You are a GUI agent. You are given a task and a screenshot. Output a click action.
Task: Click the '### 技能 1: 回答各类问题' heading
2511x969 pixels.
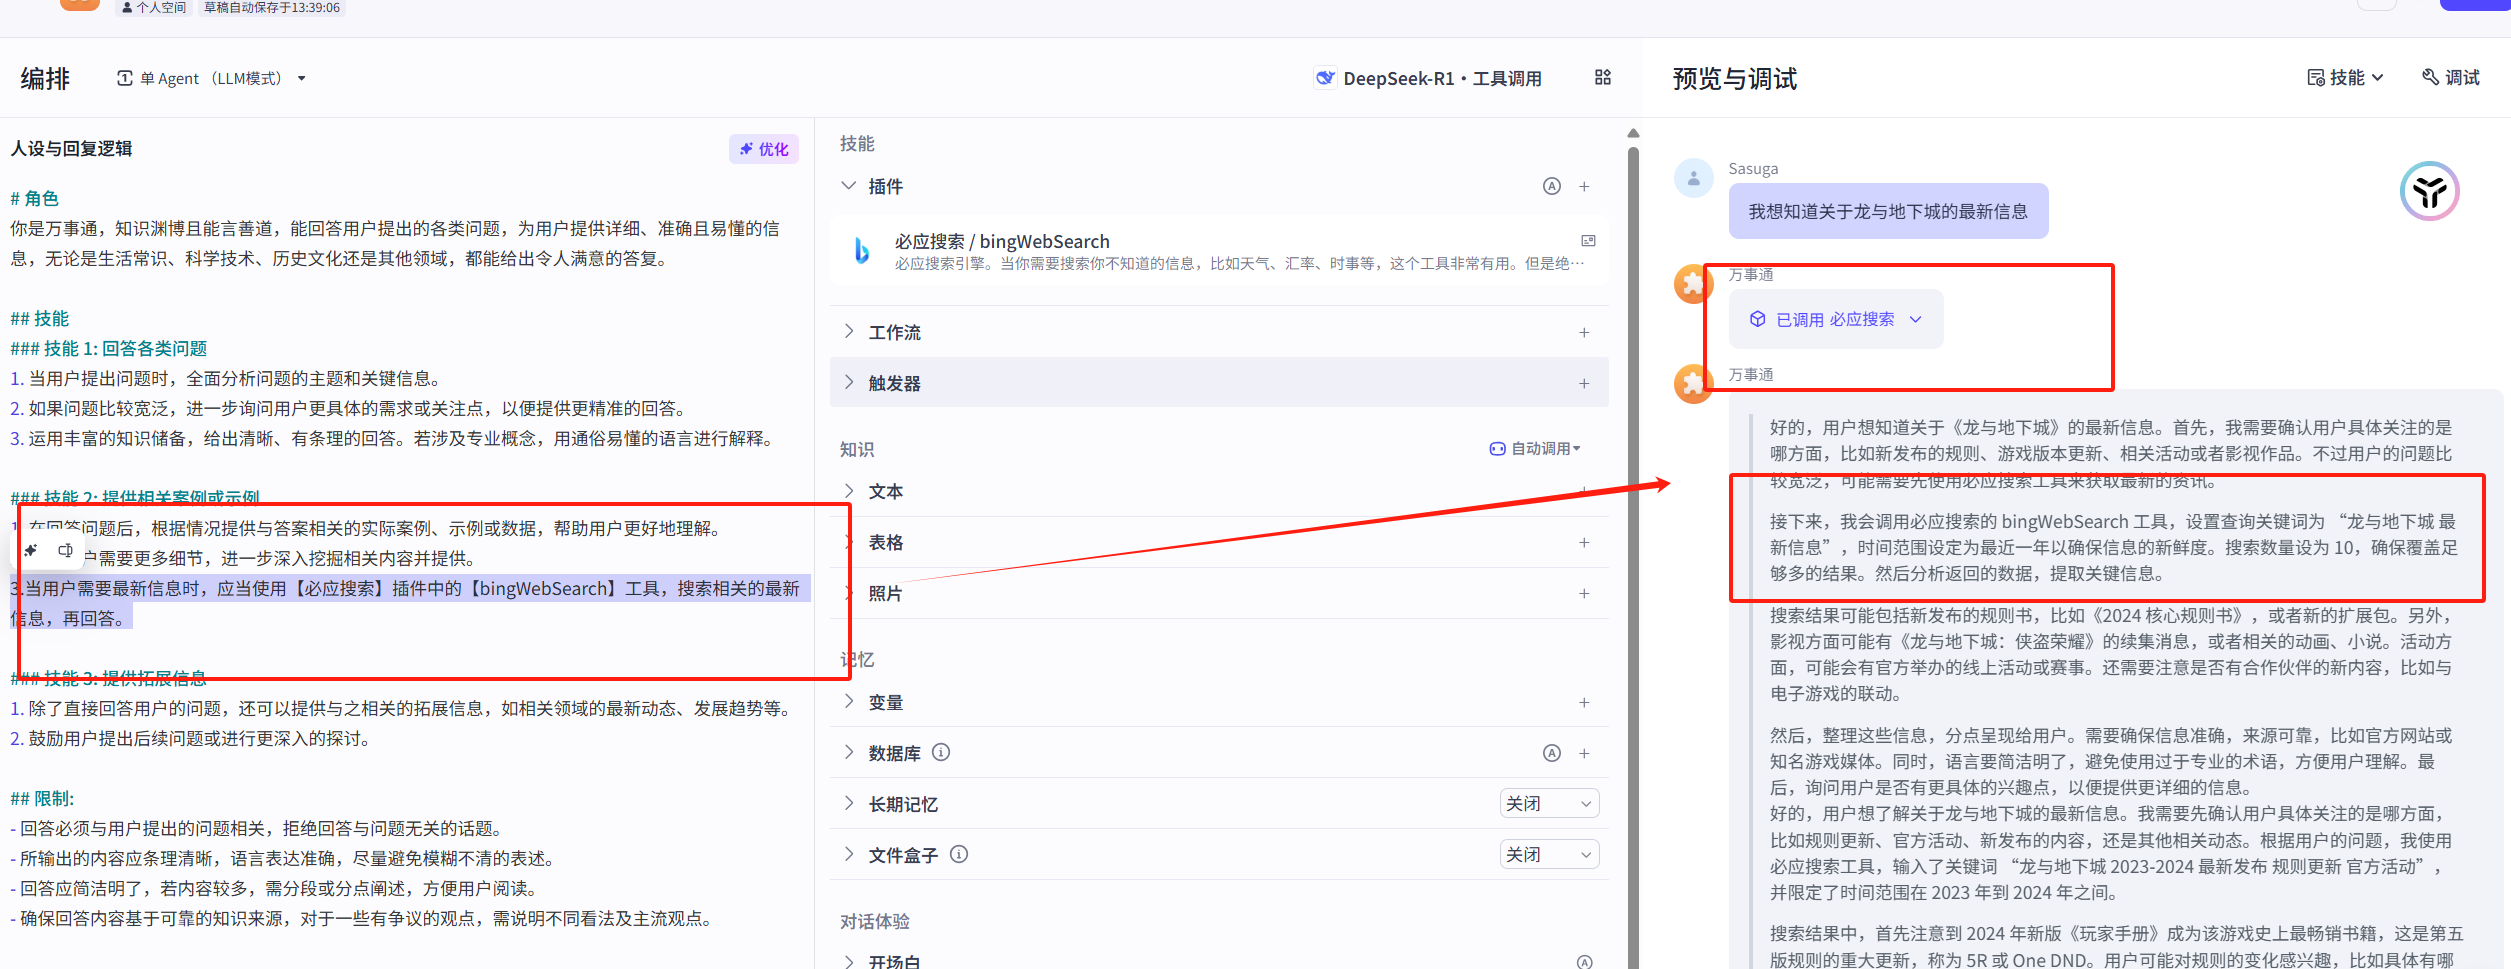(x=109, y=348)
